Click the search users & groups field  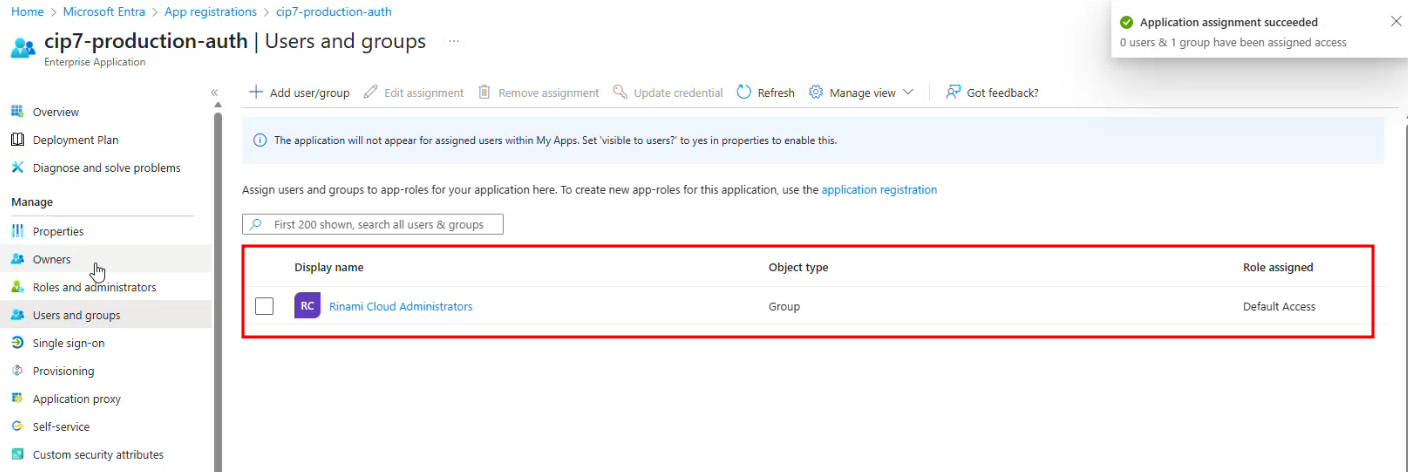point(373,225)
